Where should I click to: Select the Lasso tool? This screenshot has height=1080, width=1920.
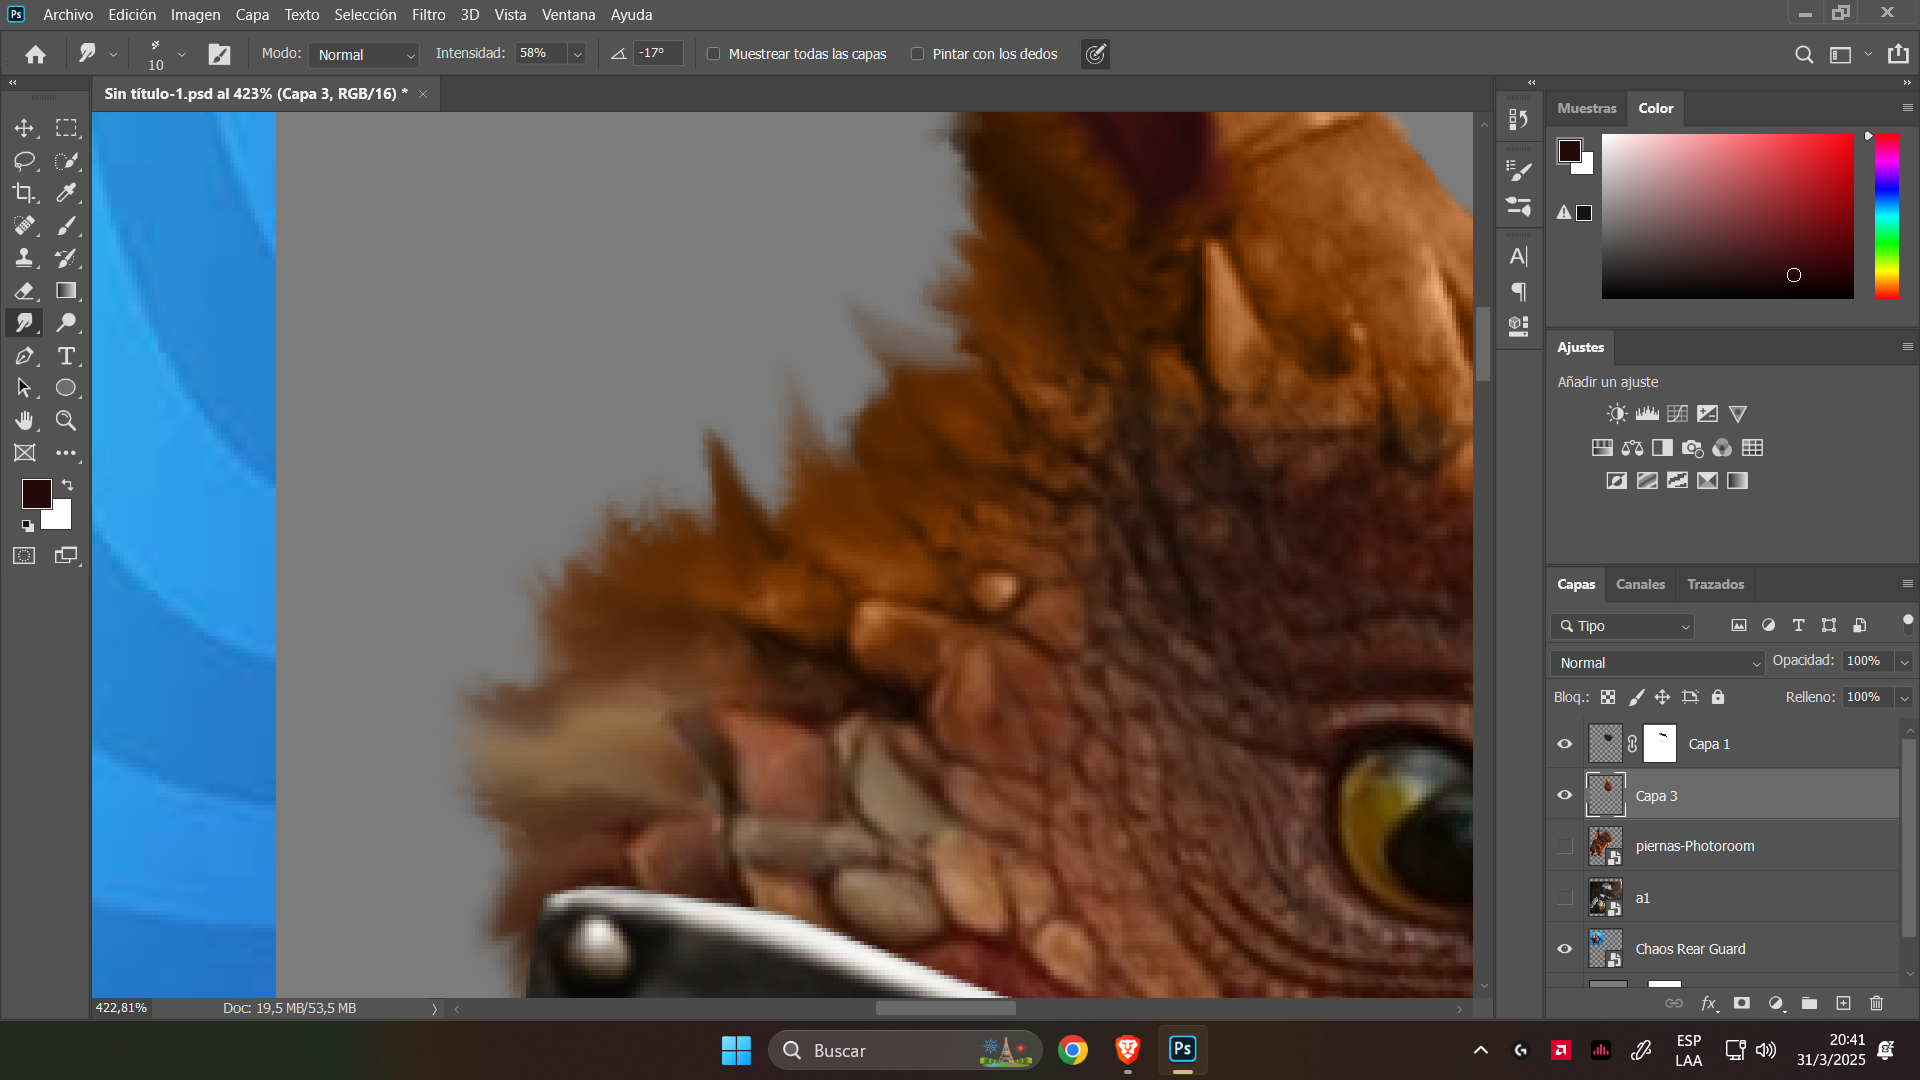(24, 161)
